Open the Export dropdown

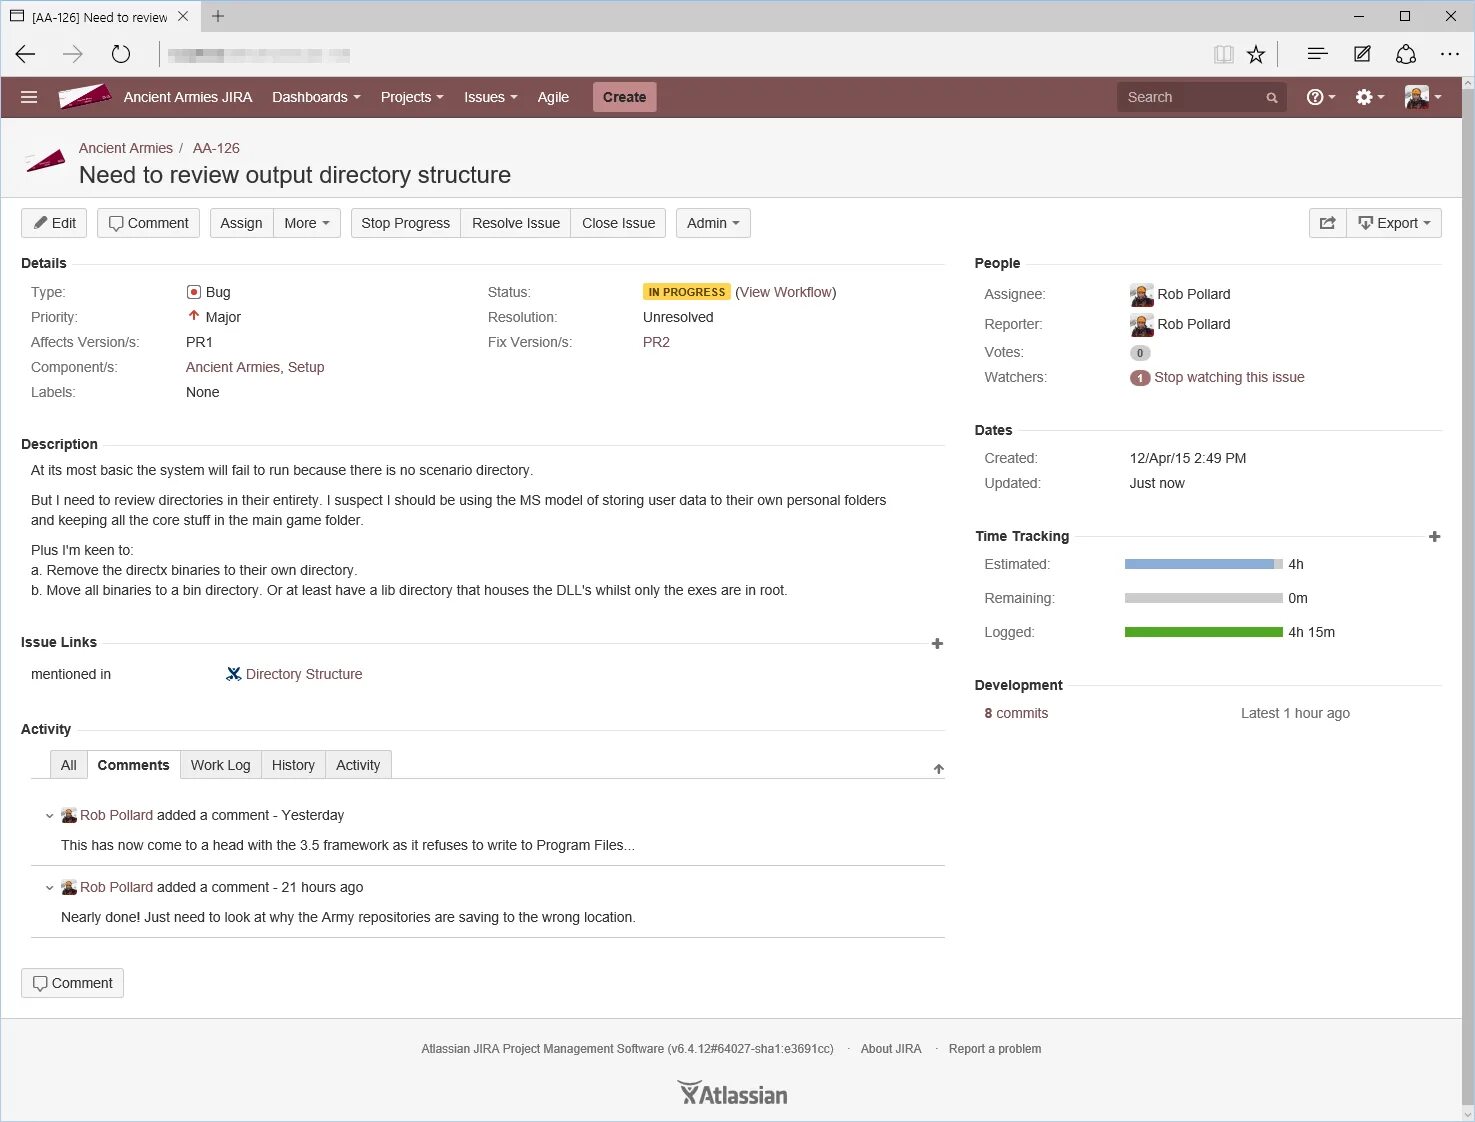pyautogui.click(x=1394, y=223)
